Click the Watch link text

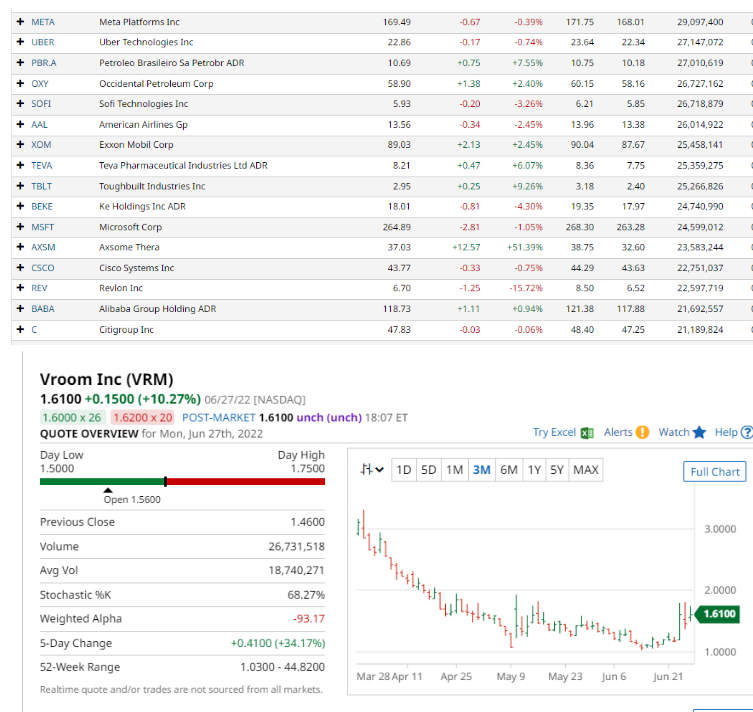[x=674, y=432]
